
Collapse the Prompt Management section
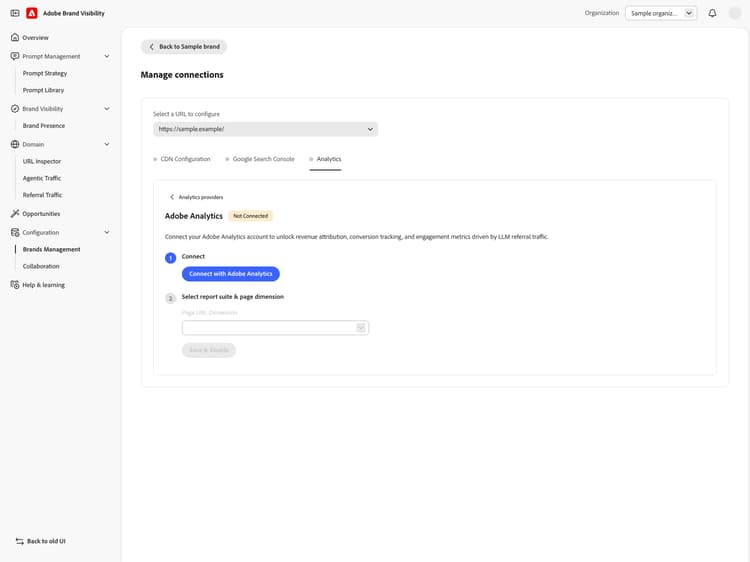pos(107,56)
